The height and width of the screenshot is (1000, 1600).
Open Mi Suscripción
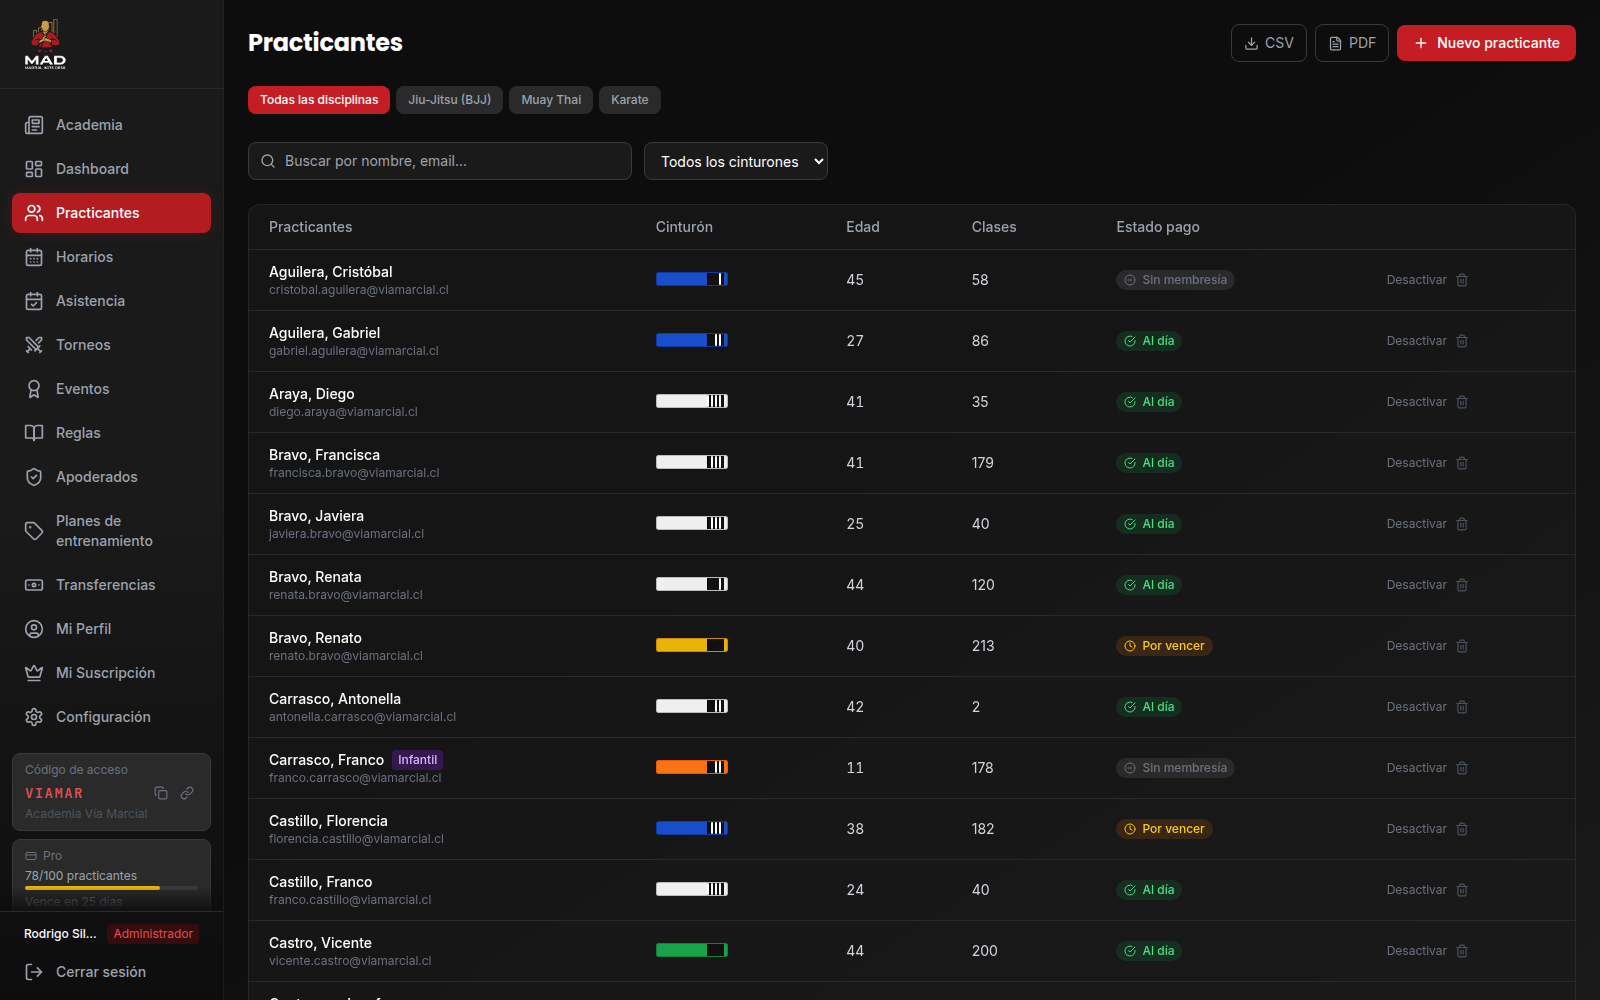111,673
